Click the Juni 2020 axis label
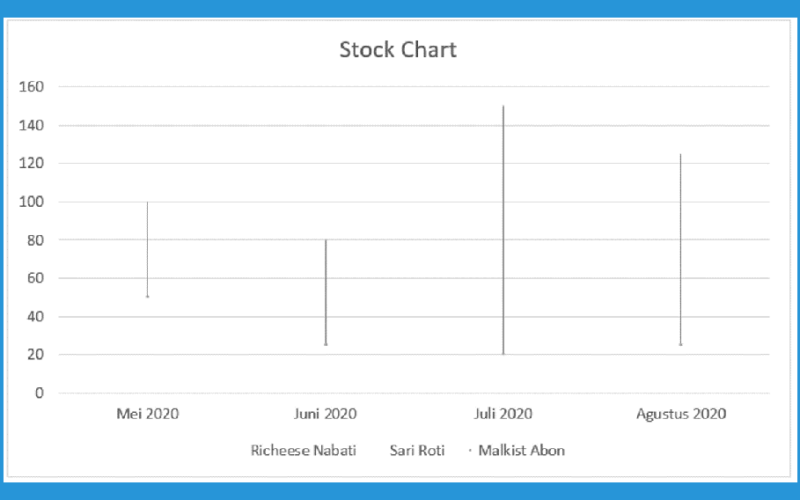Image resolution: width=800 pixels, height=500 pixels. pyautogui.click(x=326, y=414)
